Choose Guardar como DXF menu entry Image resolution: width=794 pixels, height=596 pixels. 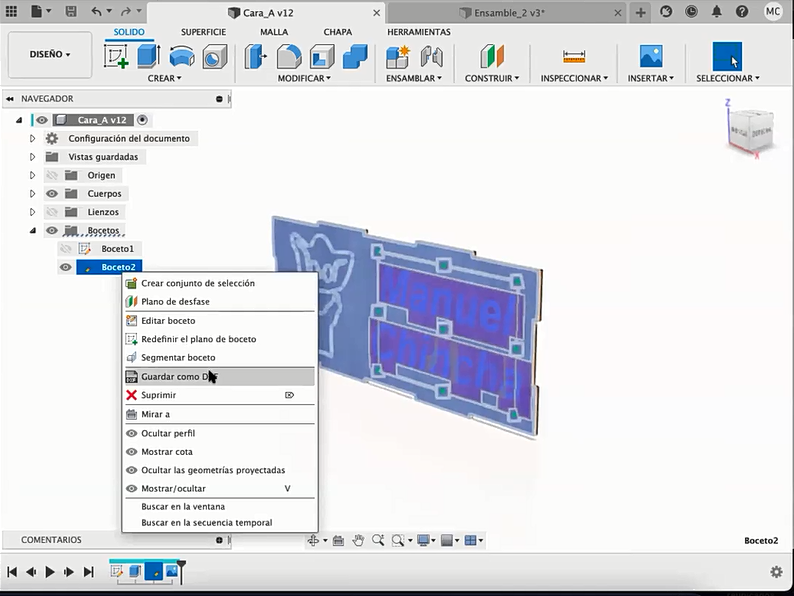pos(219,376)
